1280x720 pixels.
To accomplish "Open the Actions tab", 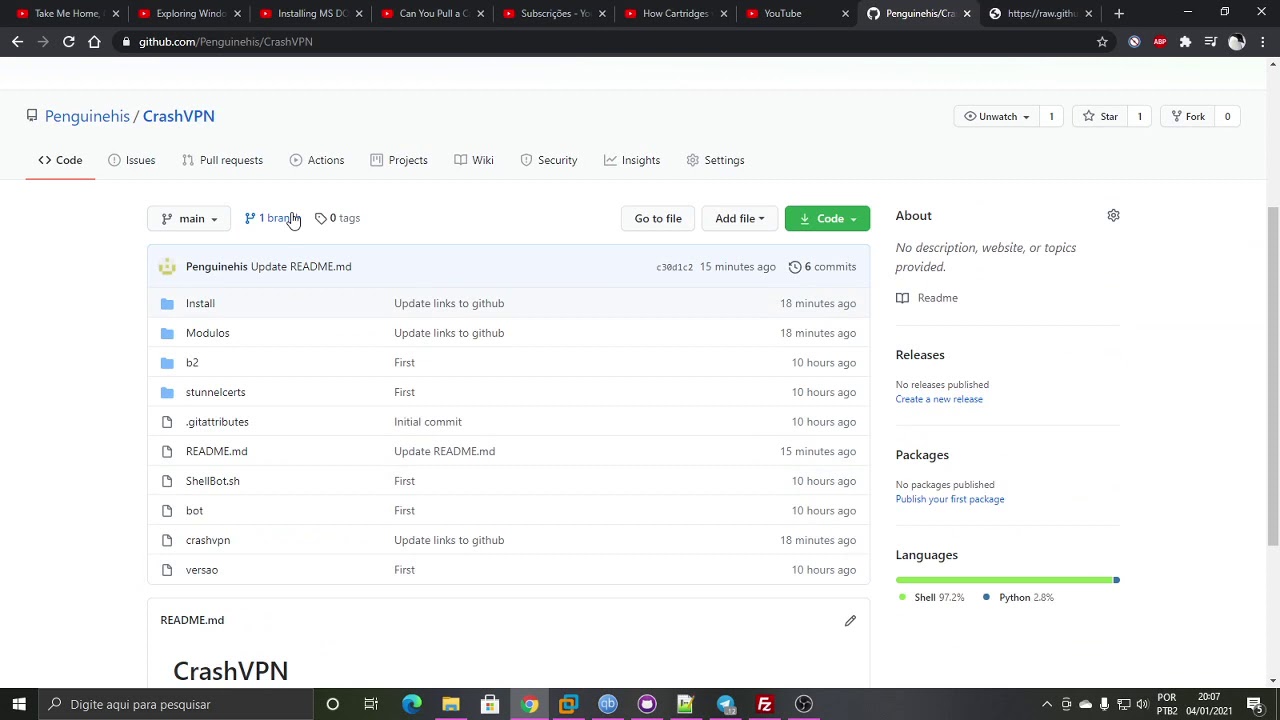I will click(316, 160).
